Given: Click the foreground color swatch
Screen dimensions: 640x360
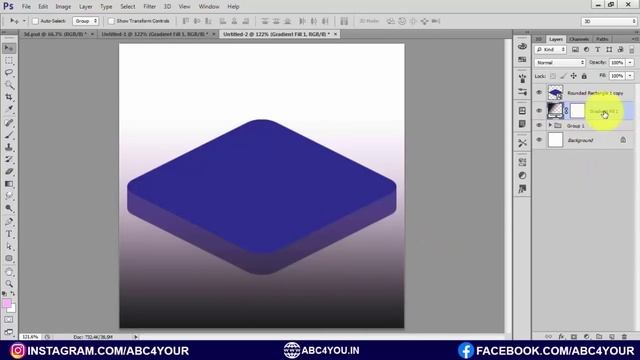Looking at the screenshot, I should coord(7,303).
